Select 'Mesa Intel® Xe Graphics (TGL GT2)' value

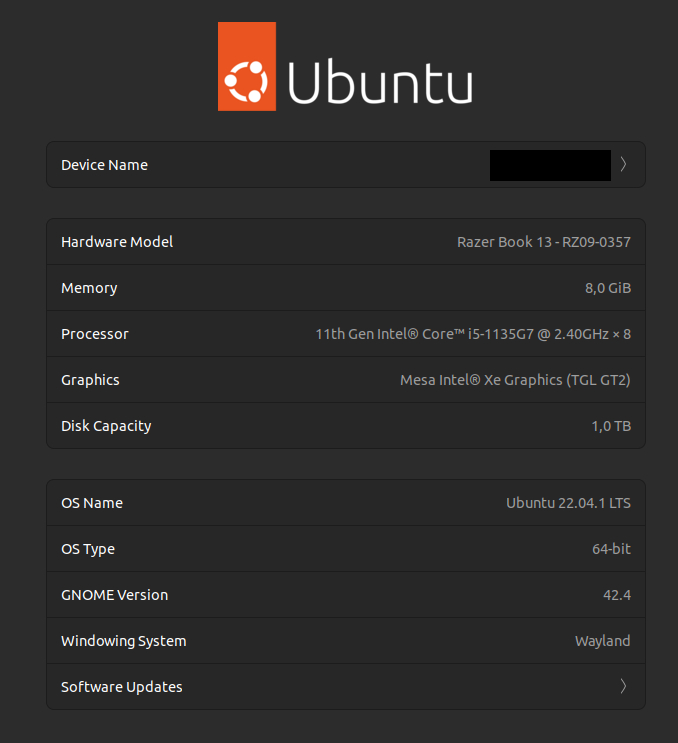coord(515,380)
